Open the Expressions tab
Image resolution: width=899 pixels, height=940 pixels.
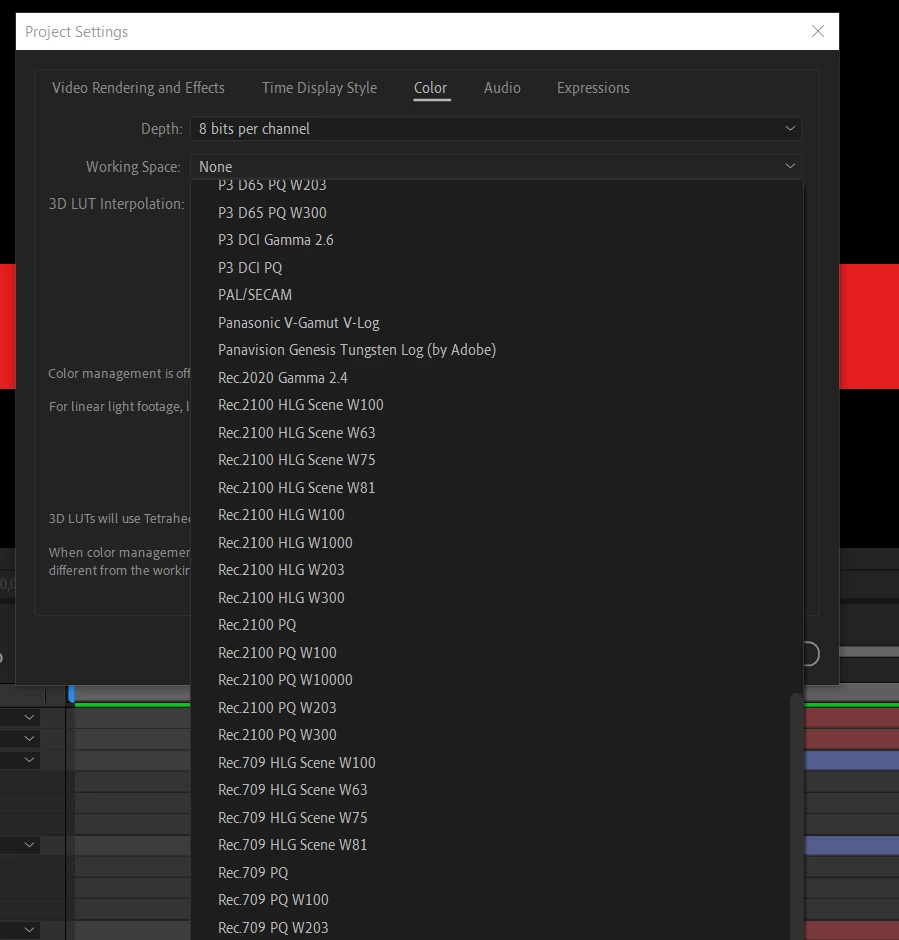pyautogui.click(x=593, y=88)
